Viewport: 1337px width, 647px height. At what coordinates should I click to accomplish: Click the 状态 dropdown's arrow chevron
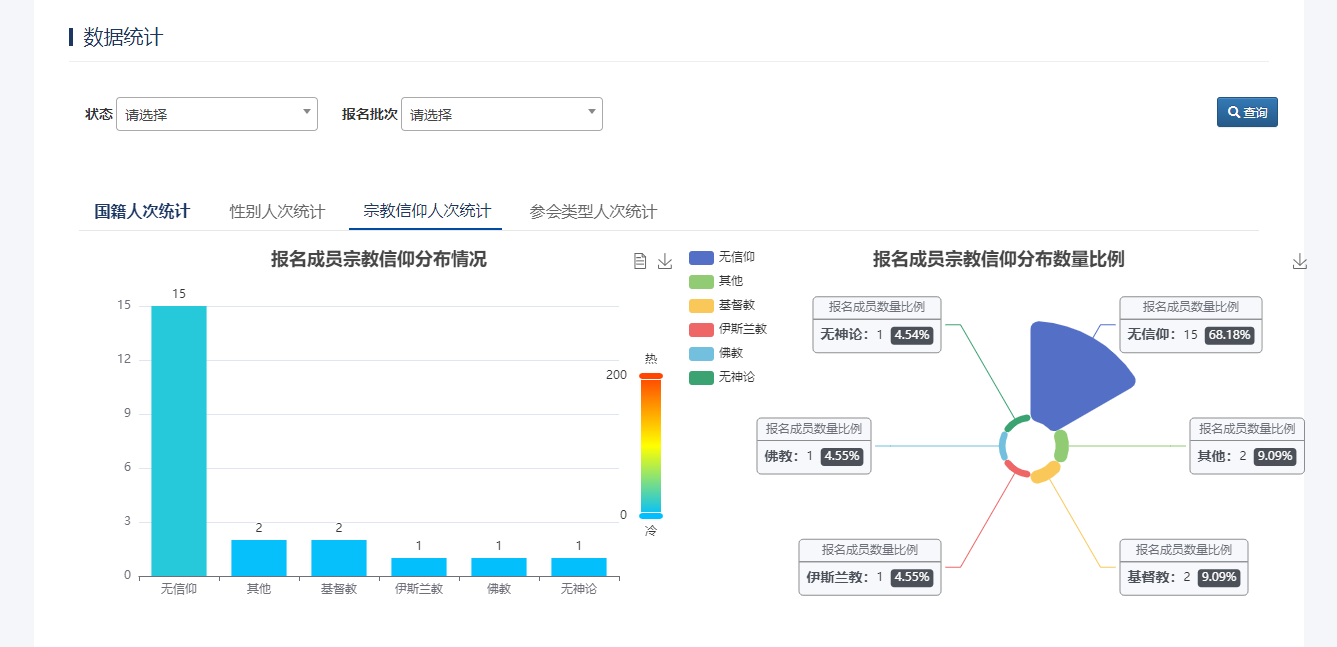click(308, 113)
